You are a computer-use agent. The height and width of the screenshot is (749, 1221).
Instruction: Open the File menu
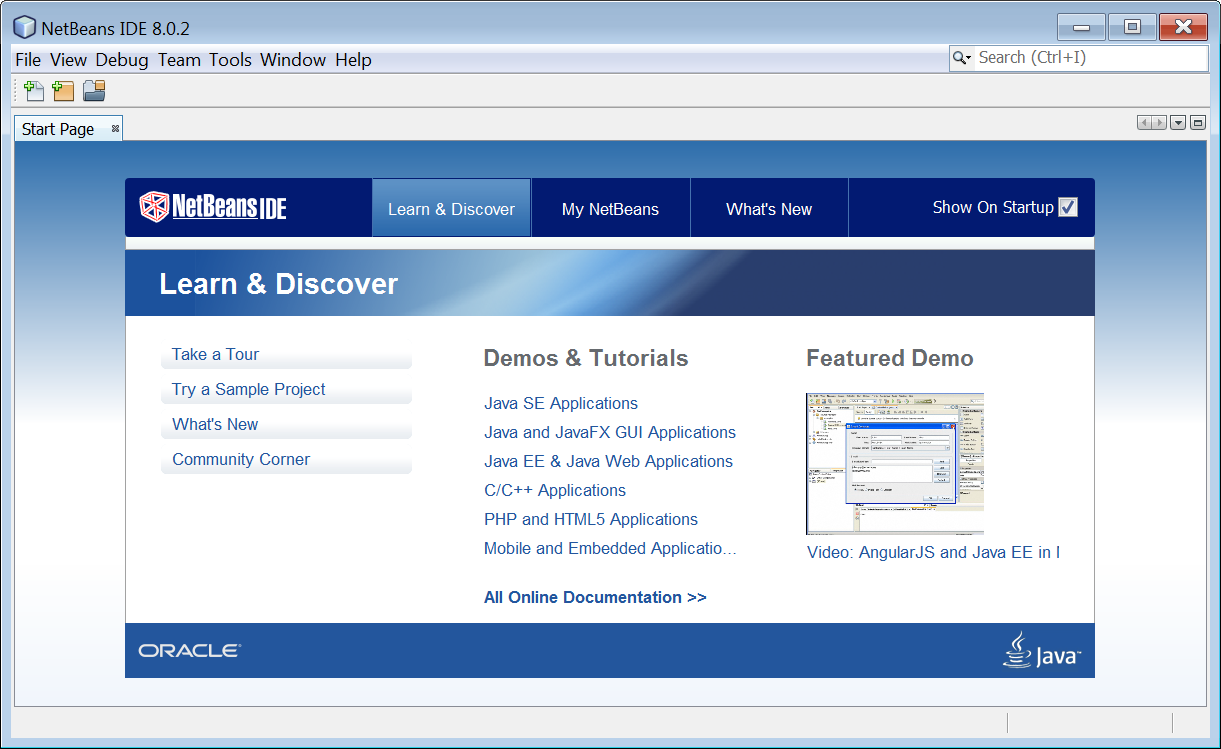28,60
